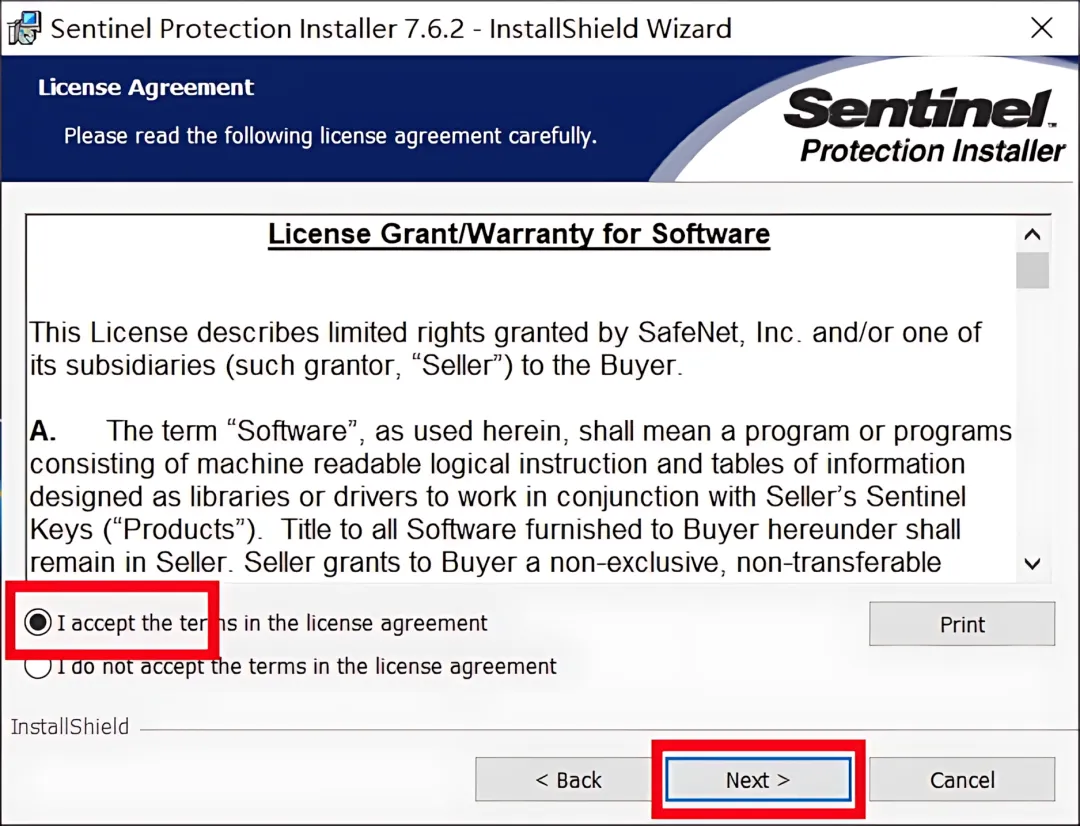Click the "This License describes" paragraph

(x=505, y=348)
